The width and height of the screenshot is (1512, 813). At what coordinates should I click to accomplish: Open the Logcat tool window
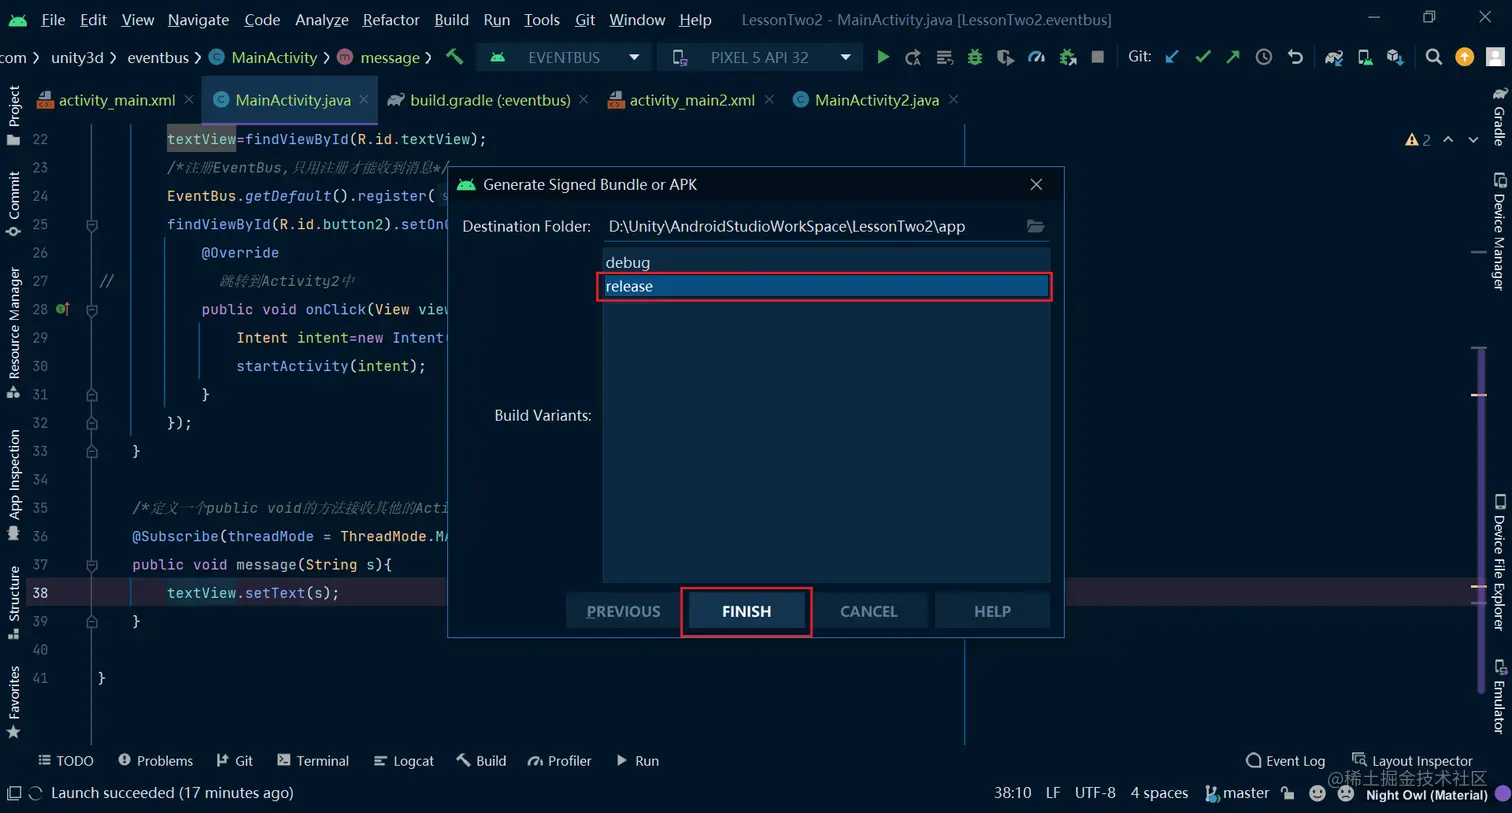(403, 761)
